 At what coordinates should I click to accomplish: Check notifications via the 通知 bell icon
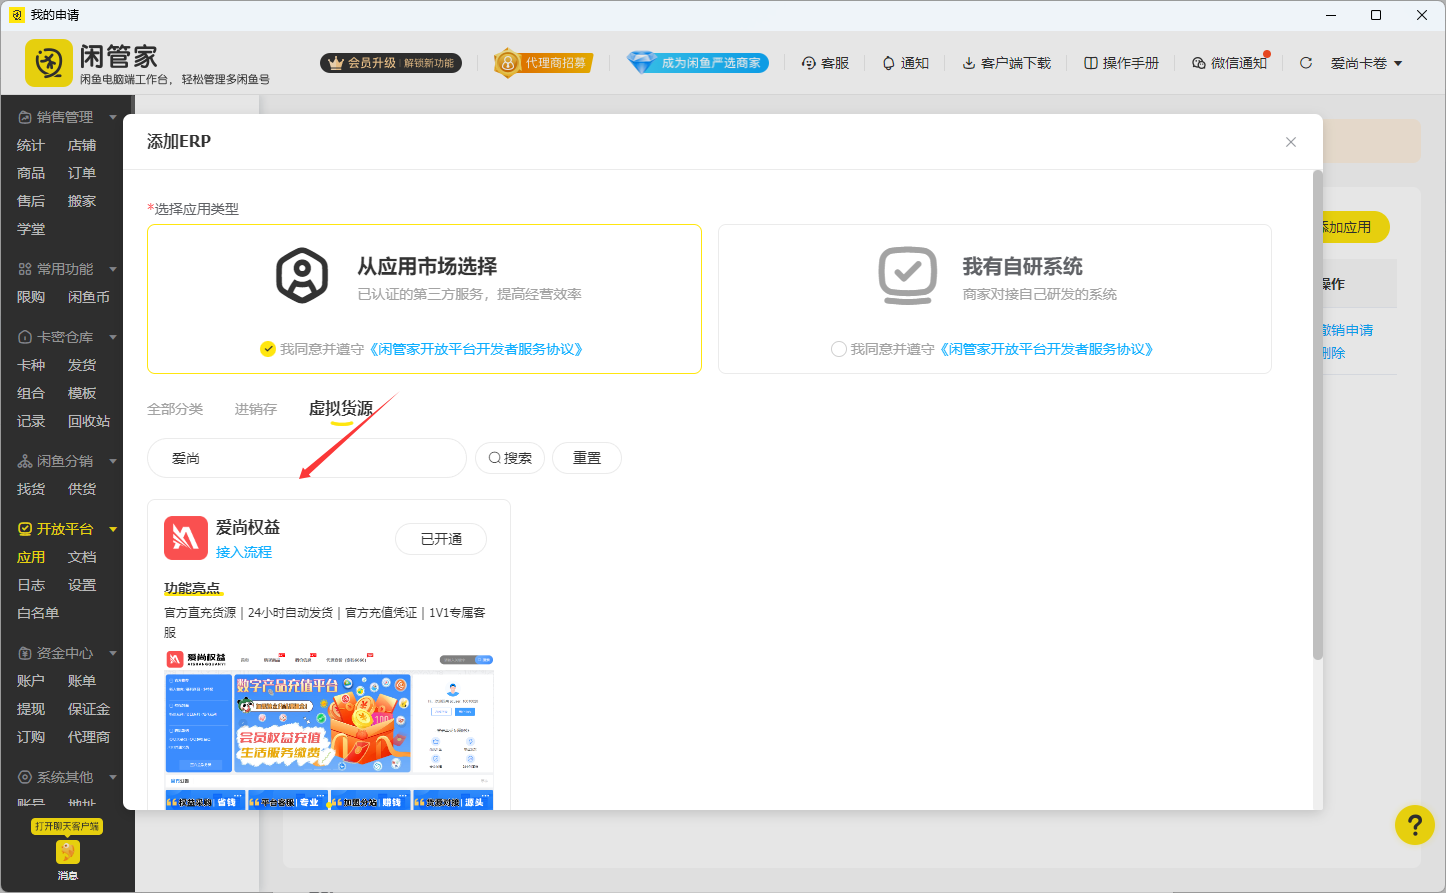pos(905,62)
